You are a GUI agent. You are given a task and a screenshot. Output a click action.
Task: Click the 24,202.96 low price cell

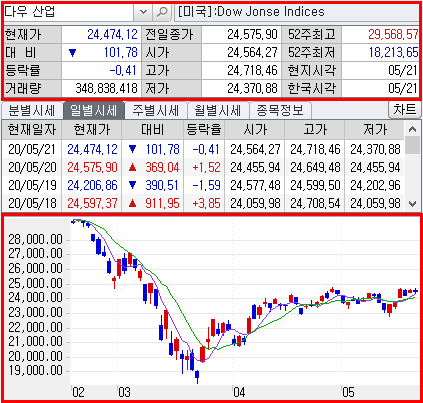coord(375,185)
